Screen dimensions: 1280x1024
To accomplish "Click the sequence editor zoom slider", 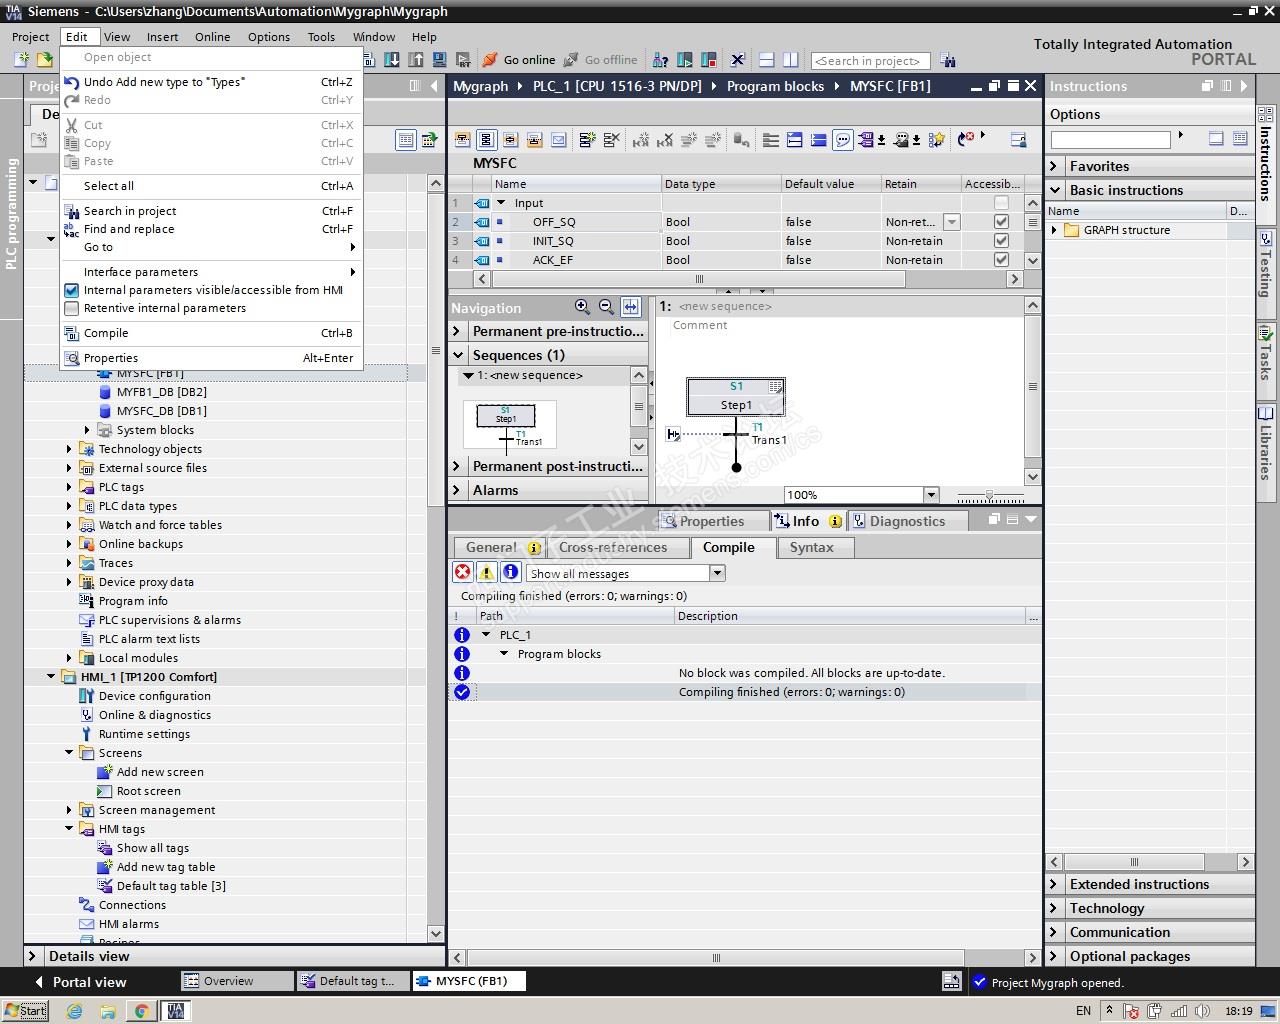I will (x=989, y=496).
